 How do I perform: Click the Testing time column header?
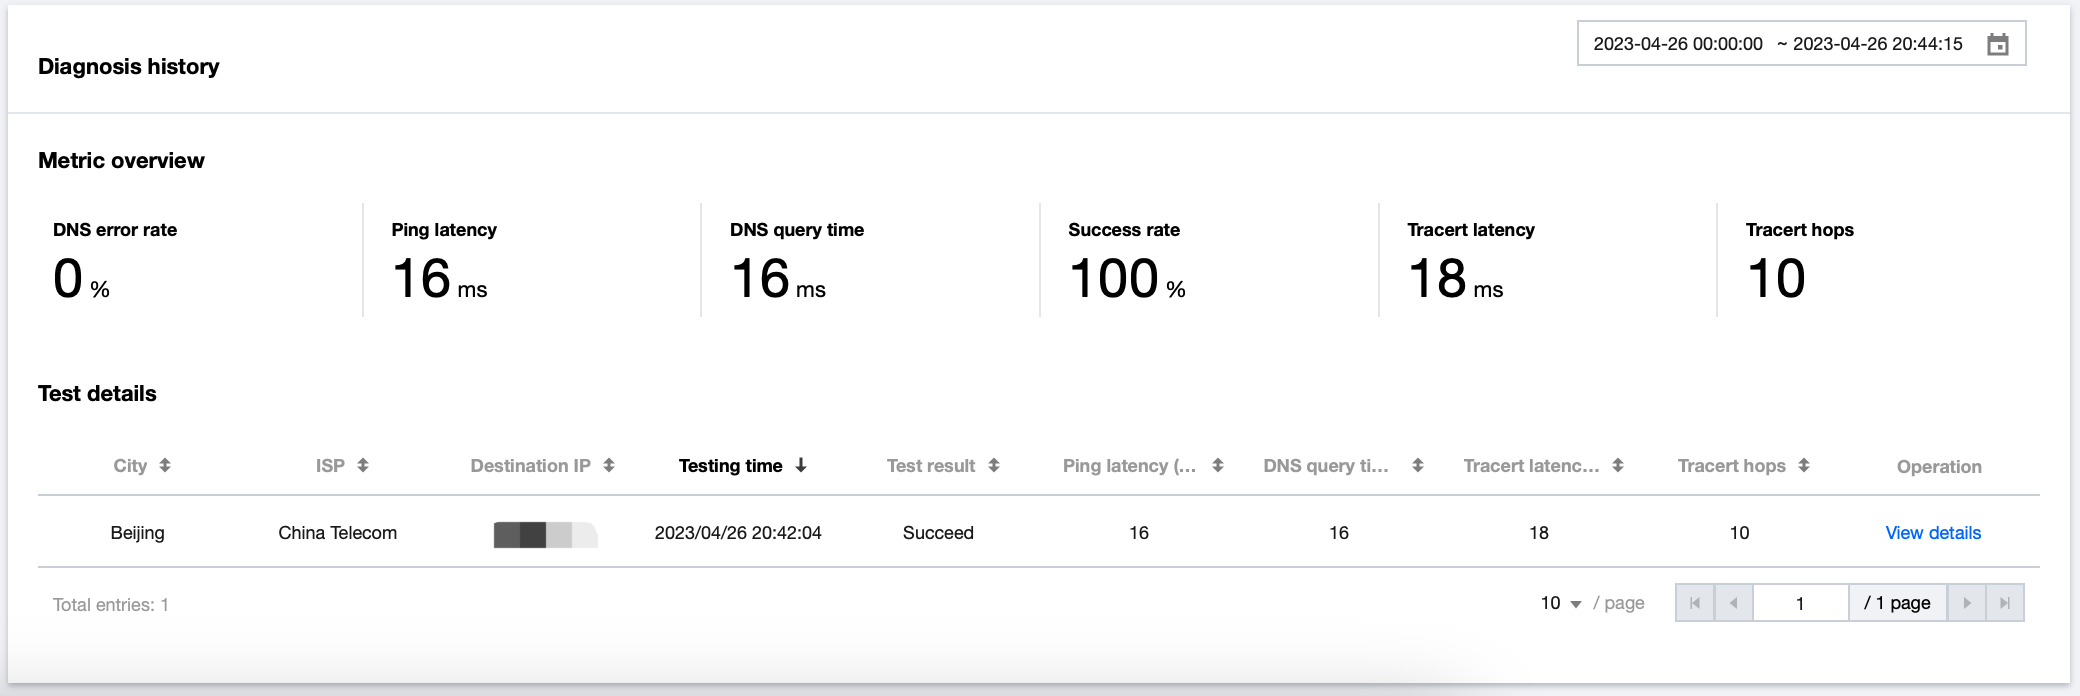[x=730, y=466]
